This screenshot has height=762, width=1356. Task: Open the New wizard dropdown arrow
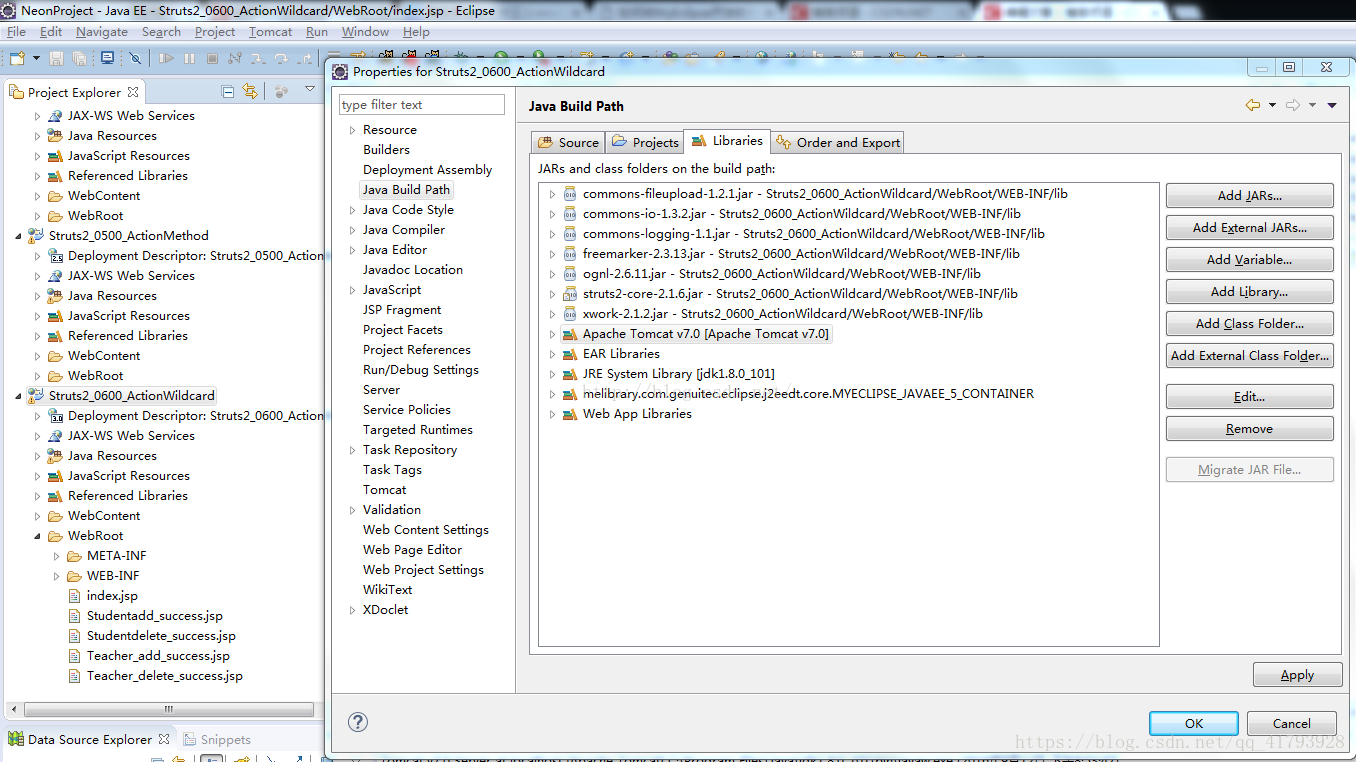click(x=35, y=59)
